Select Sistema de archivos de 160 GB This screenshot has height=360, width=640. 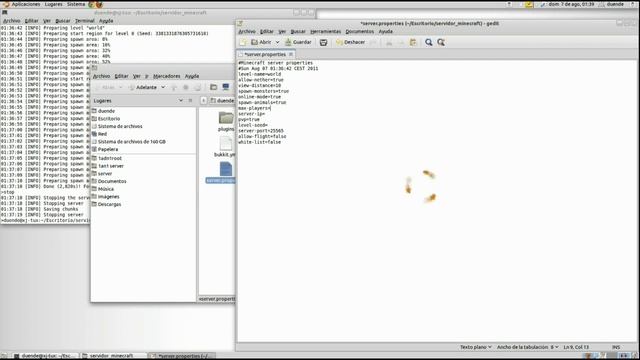tap(131, 142)
